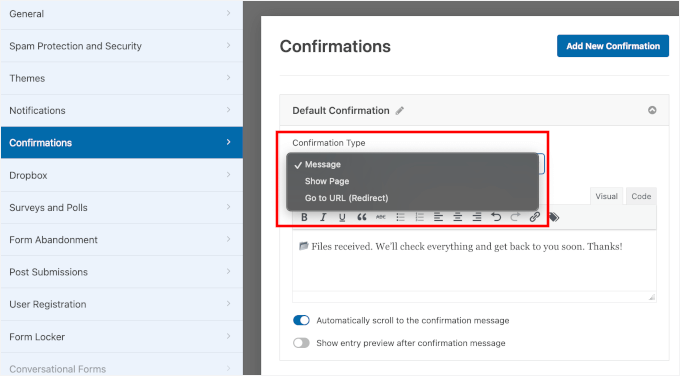Click chevron beside Dropbox
The height and width of the screenshot is (376, 680).
pos(229,174)
